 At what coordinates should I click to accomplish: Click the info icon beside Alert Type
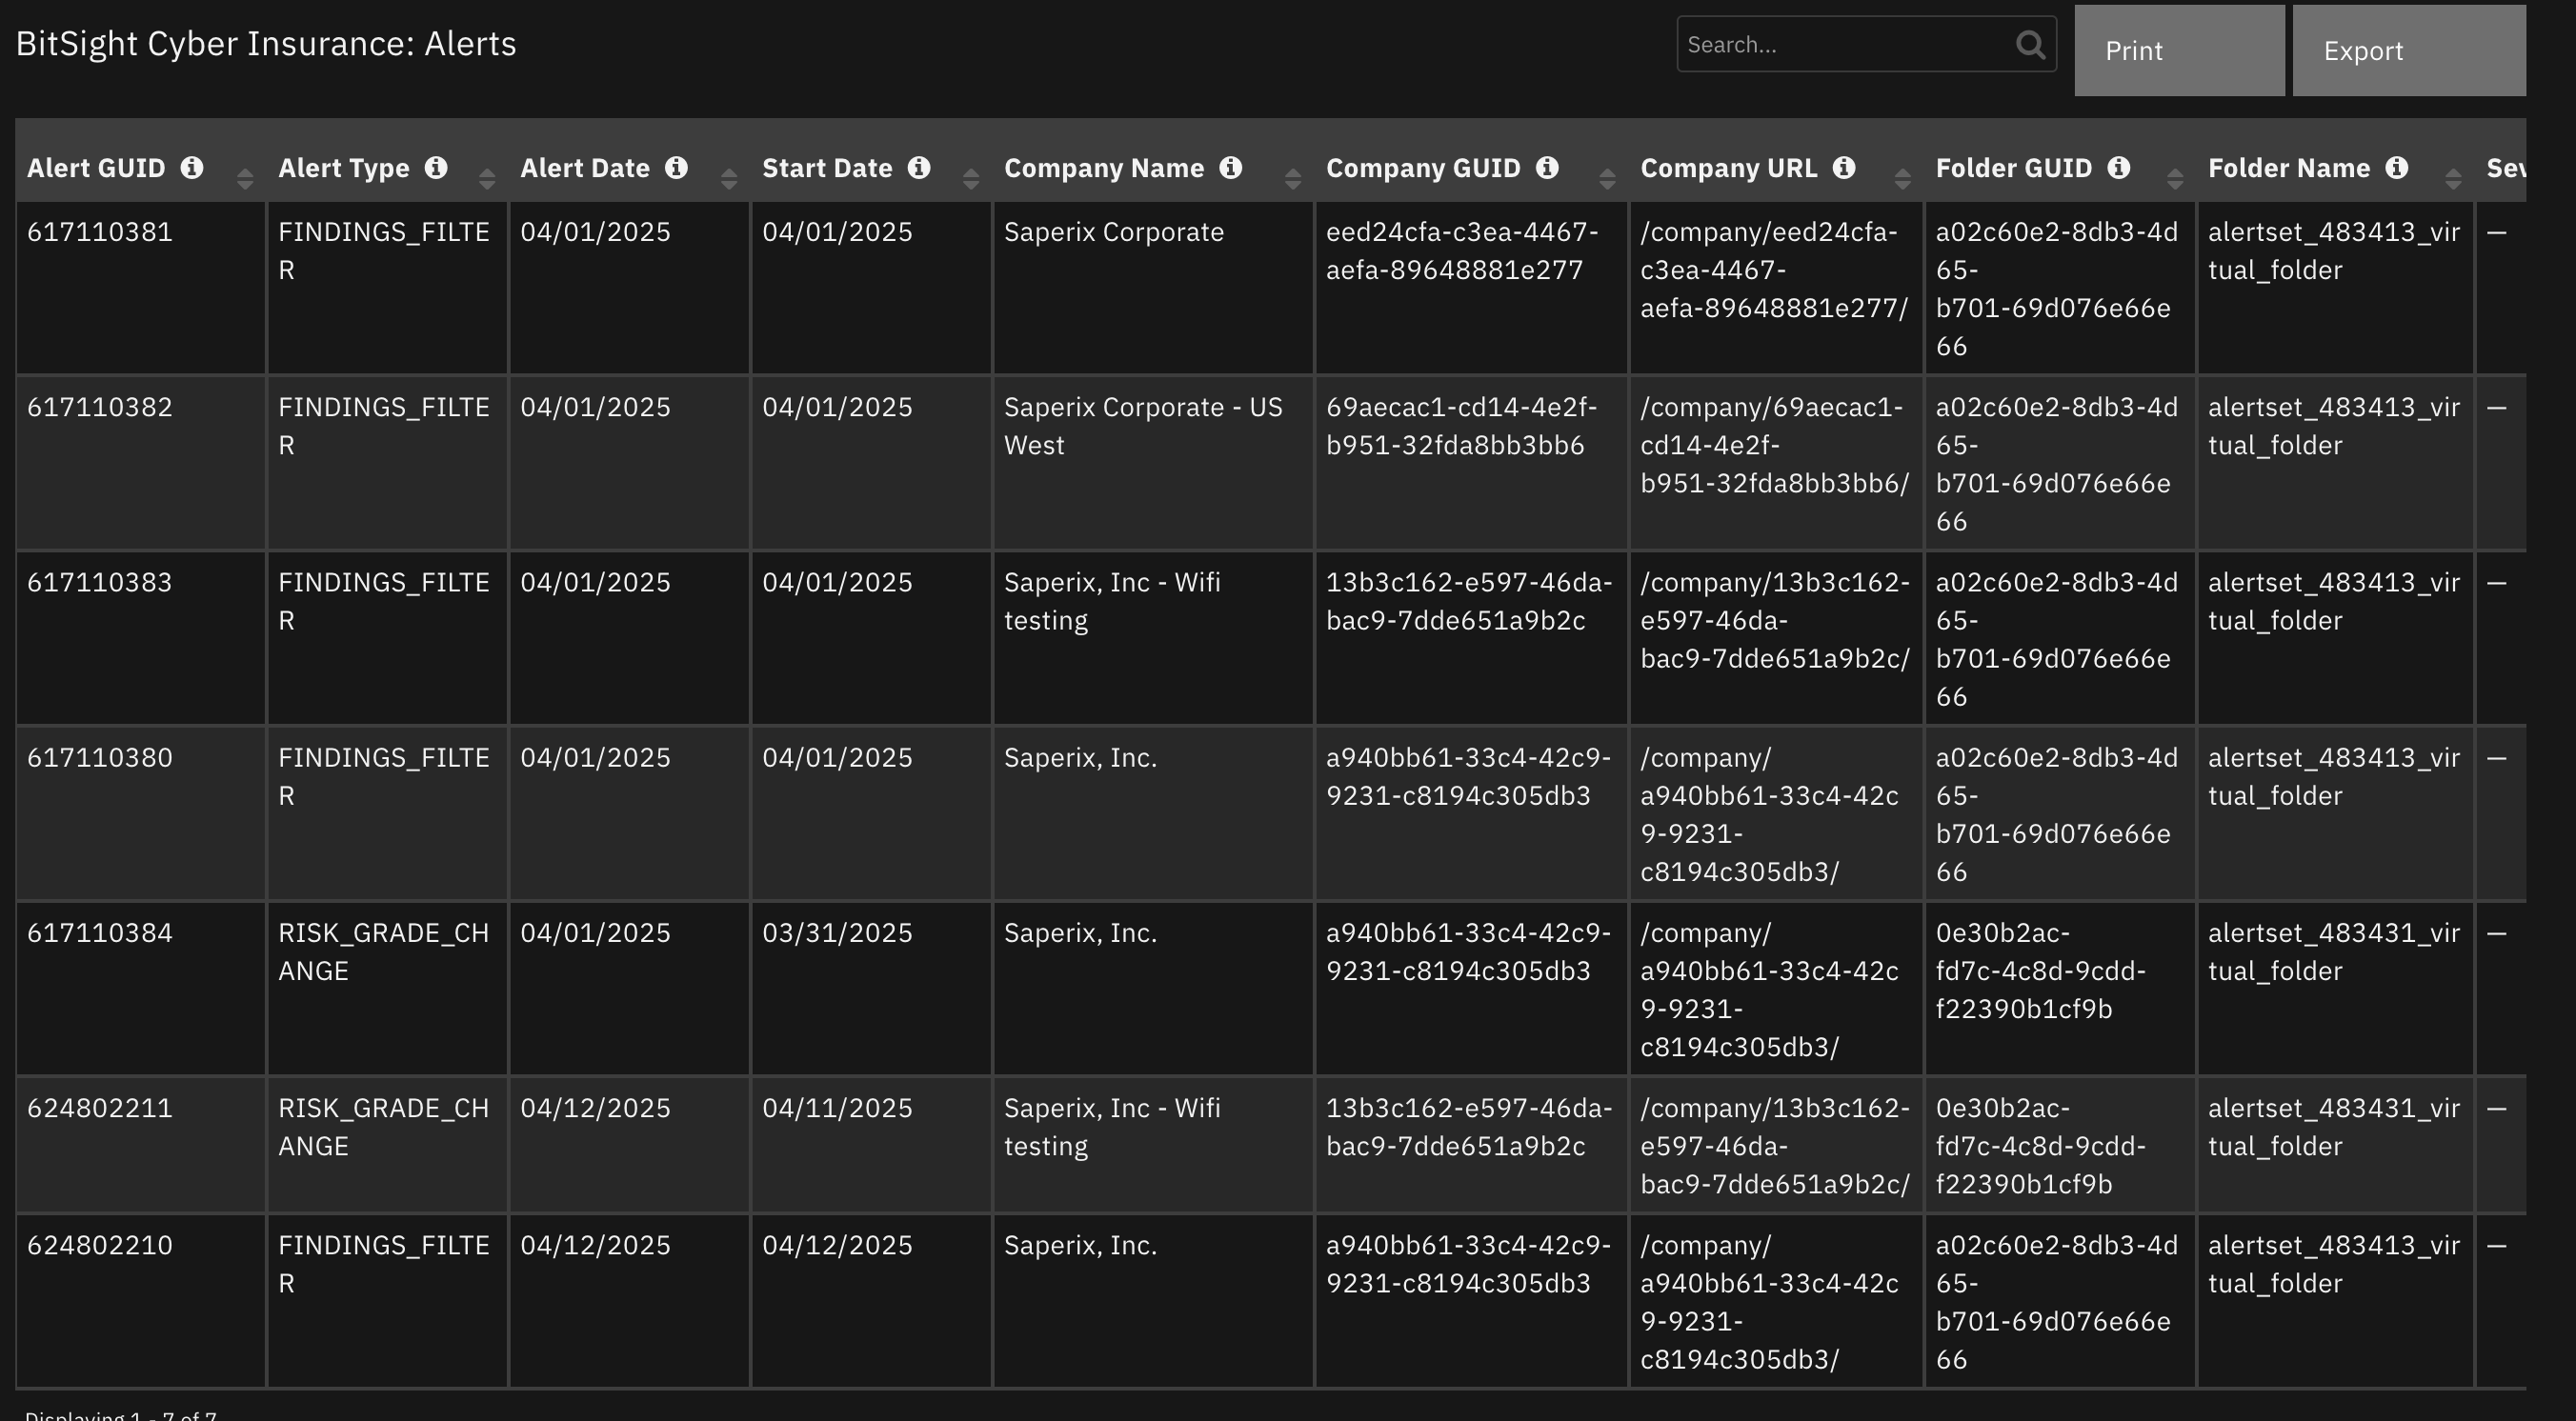coord(436,168)
